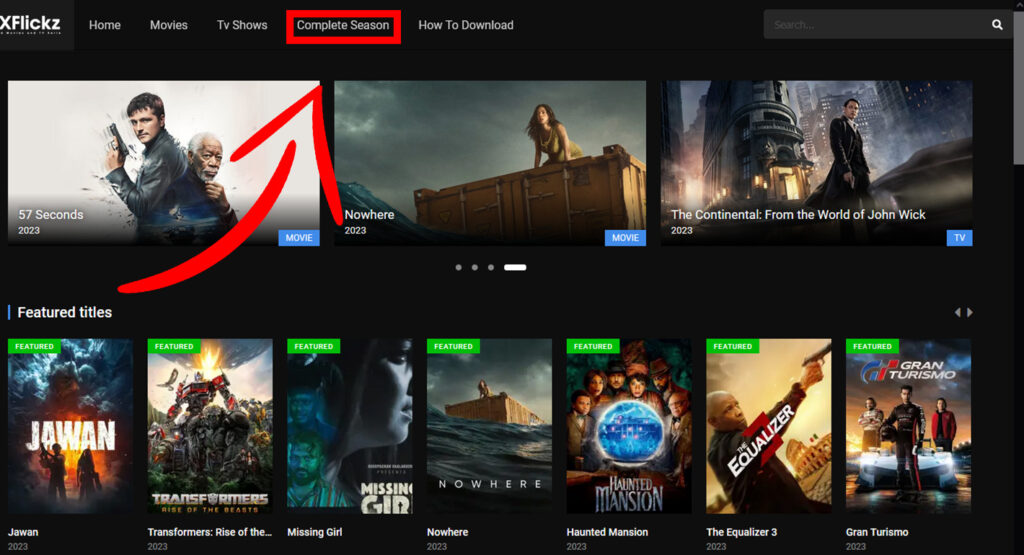Open The Equalizer 3 poster
Image resolution: width=1024 pixels, height=555 pixels.
[x=769, y=426]
